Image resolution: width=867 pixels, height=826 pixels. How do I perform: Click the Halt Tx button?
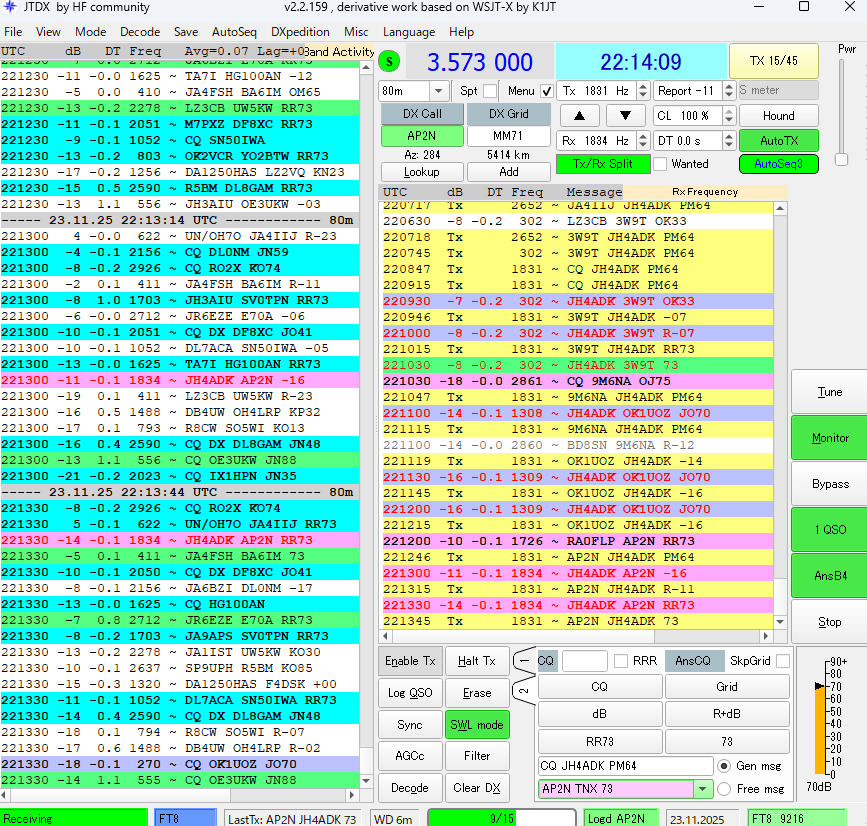point(476,661)
